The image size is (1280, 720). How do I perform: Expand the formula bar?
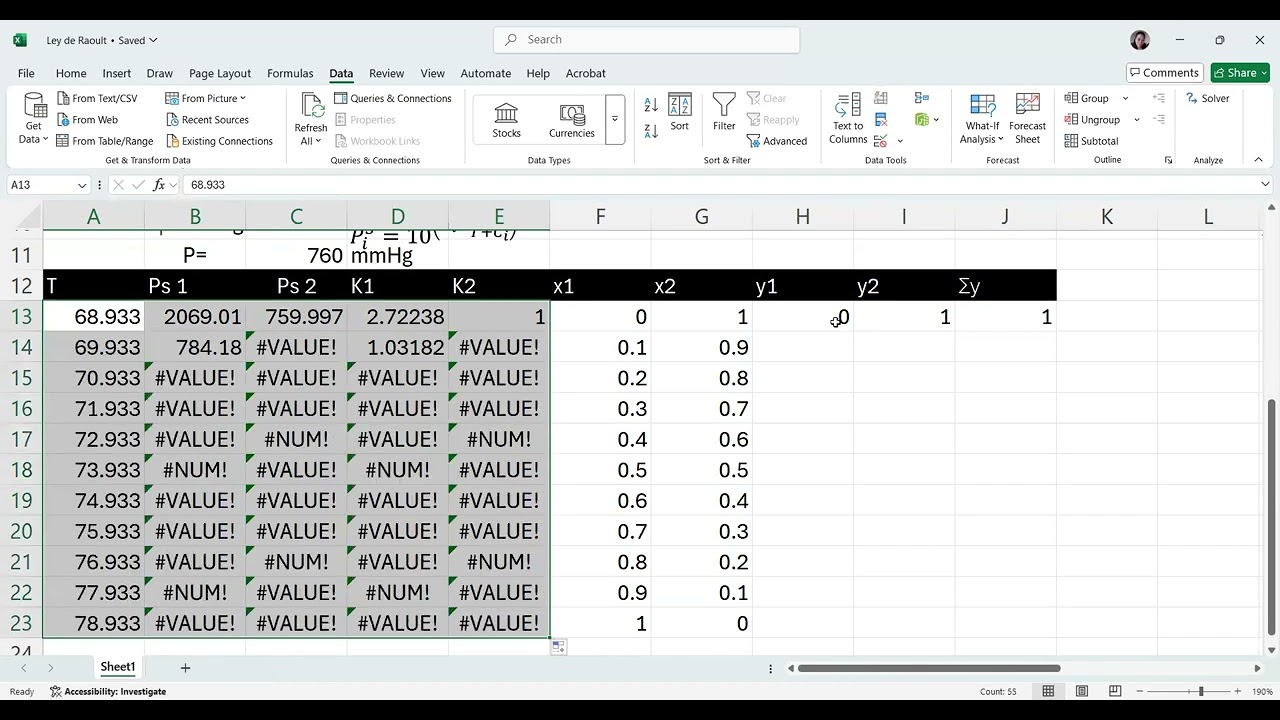pos(1265,185)
